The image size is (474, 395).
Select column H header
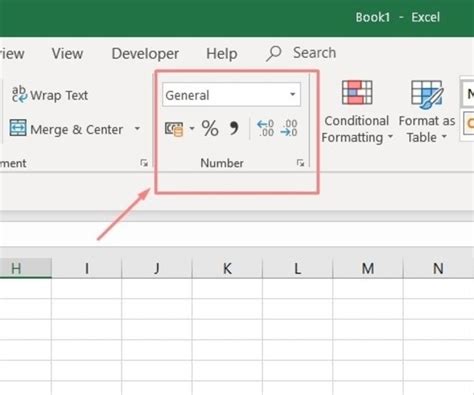(x=26, y=268)
